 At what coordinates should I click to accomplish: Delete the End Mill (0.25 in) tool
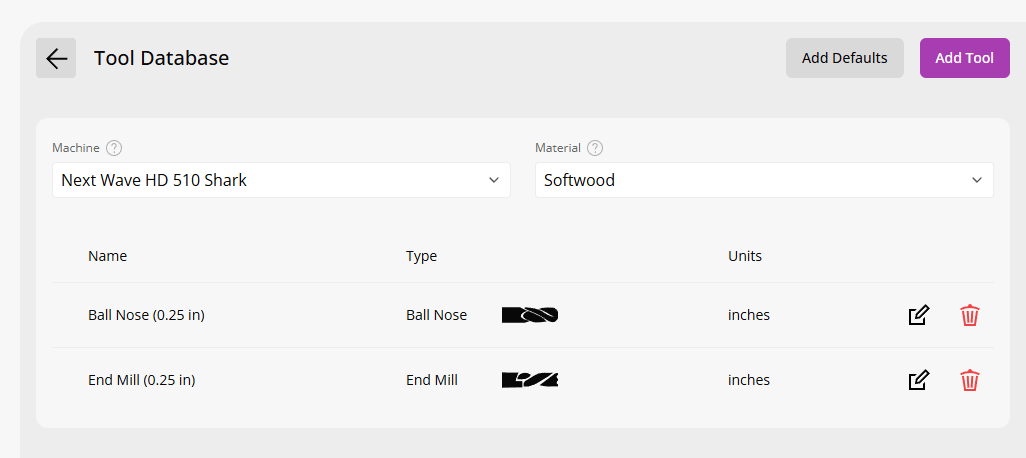[970, 379]
